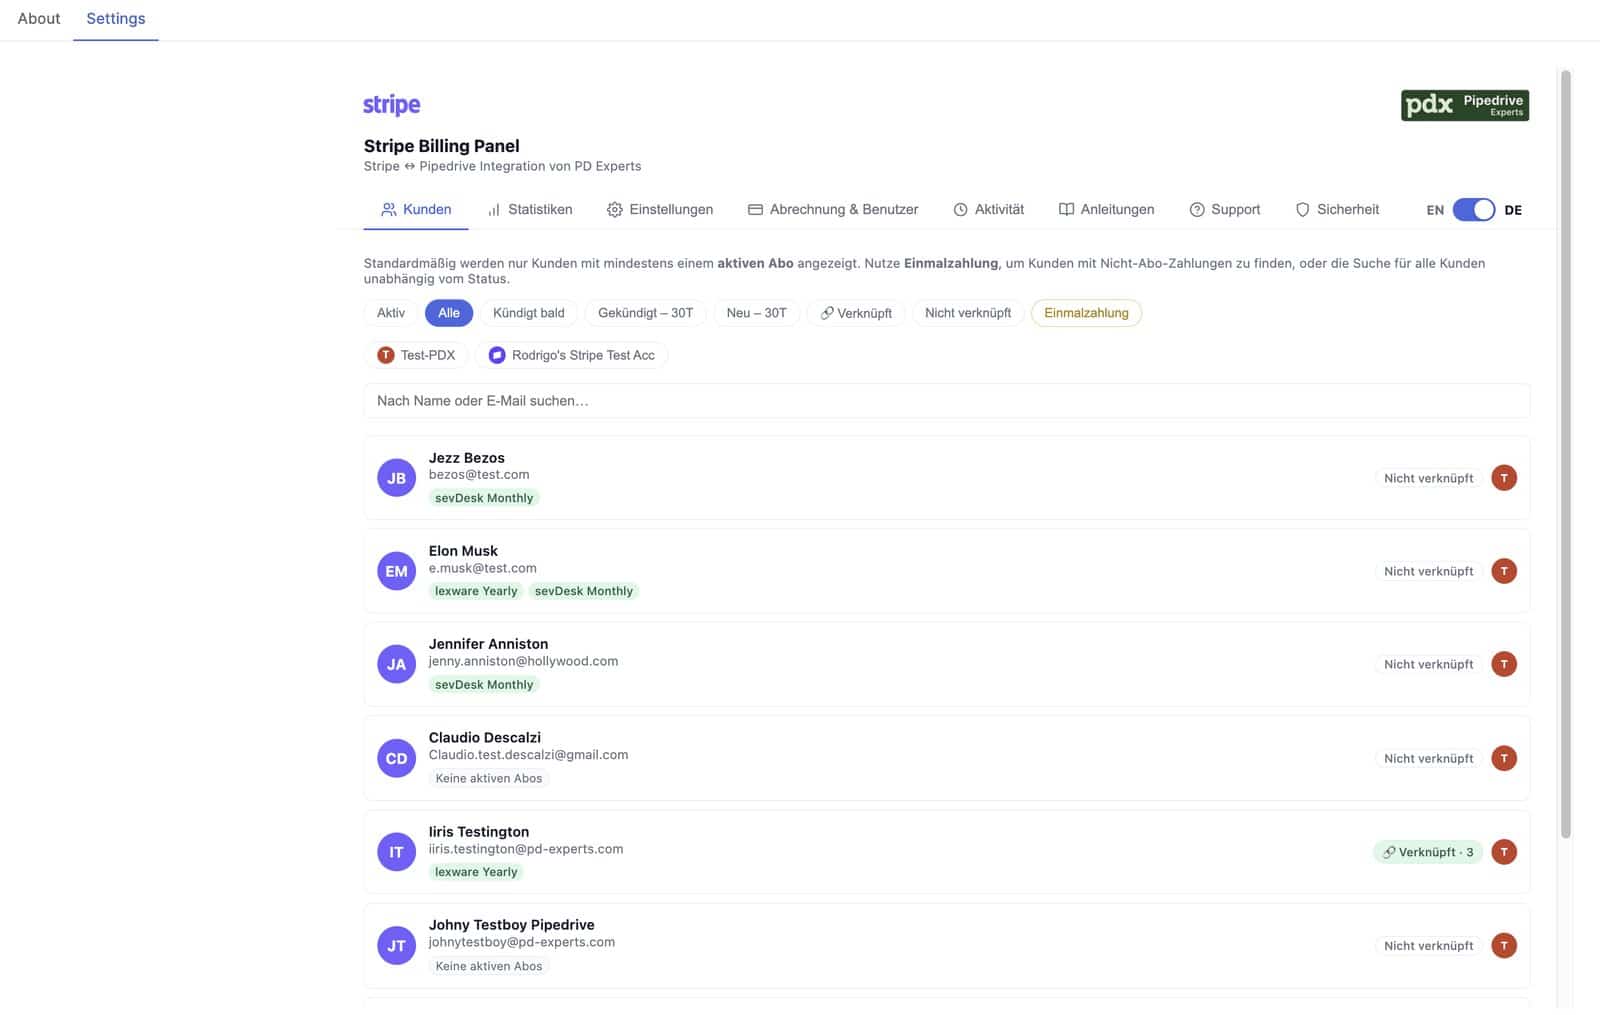Select the Settings tab at top

coord(116,18)
